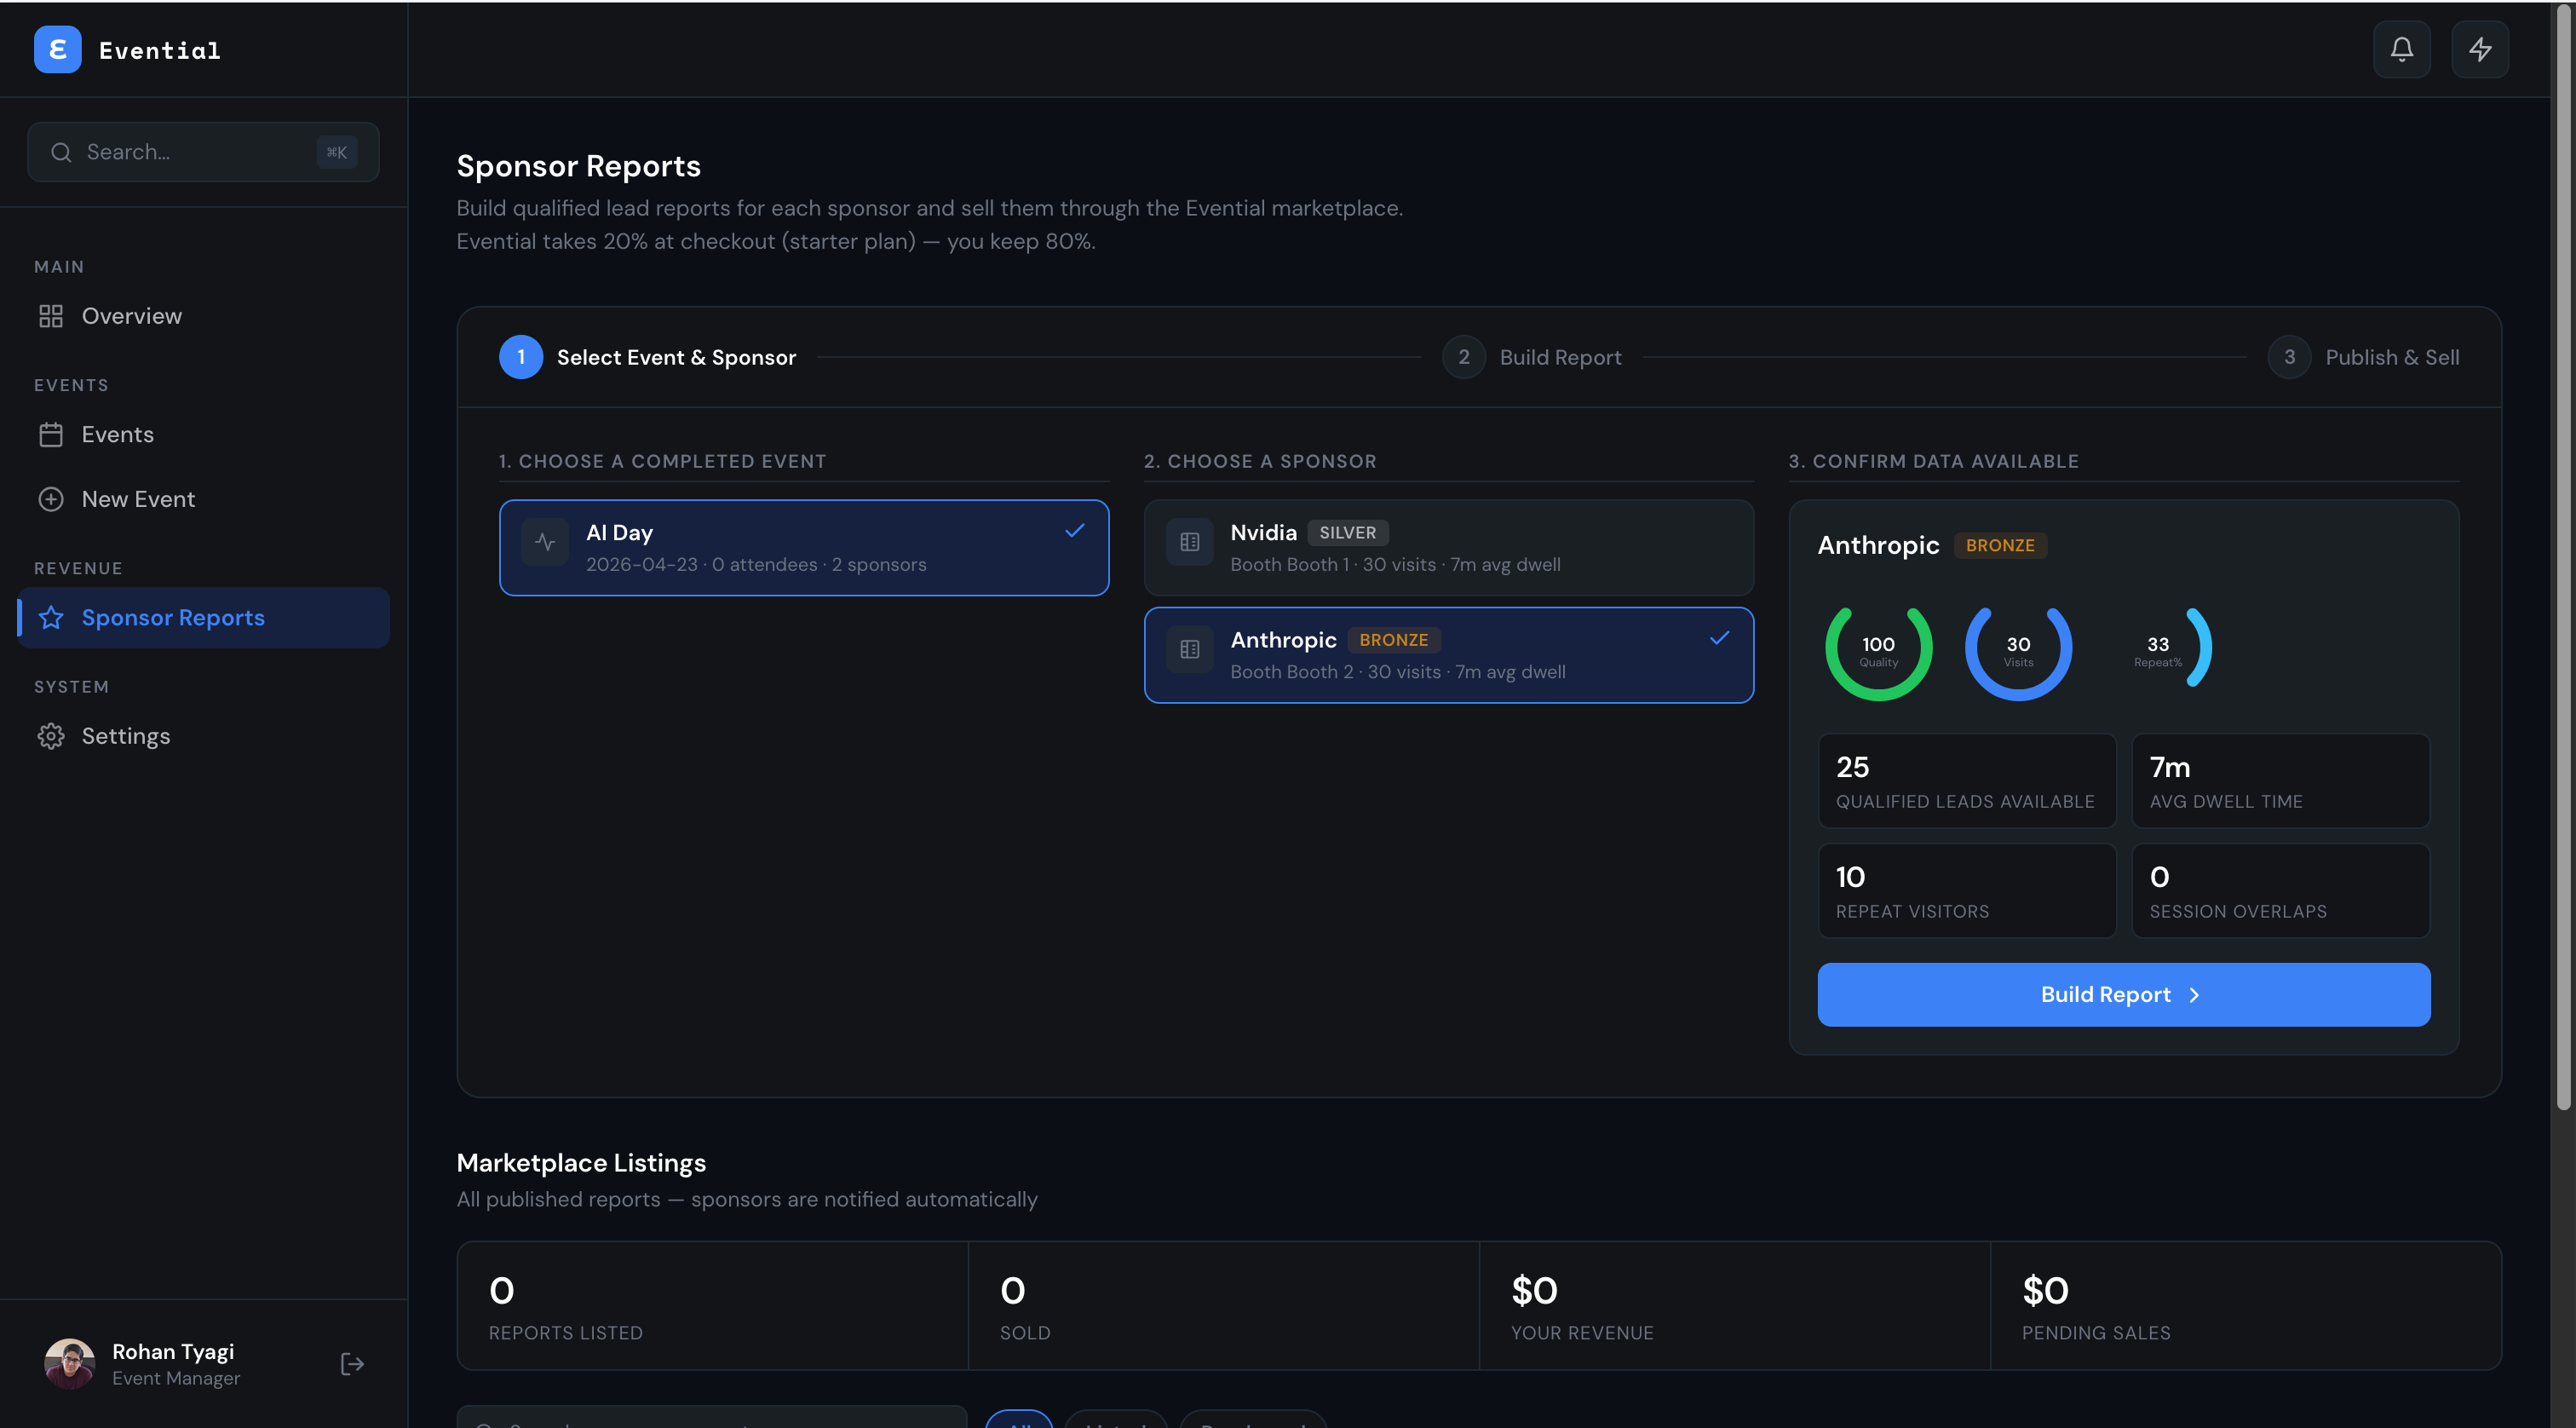Screen dimensions: 2576x1428
Task: Click the Build Report button
Action: coord(2123,994)
